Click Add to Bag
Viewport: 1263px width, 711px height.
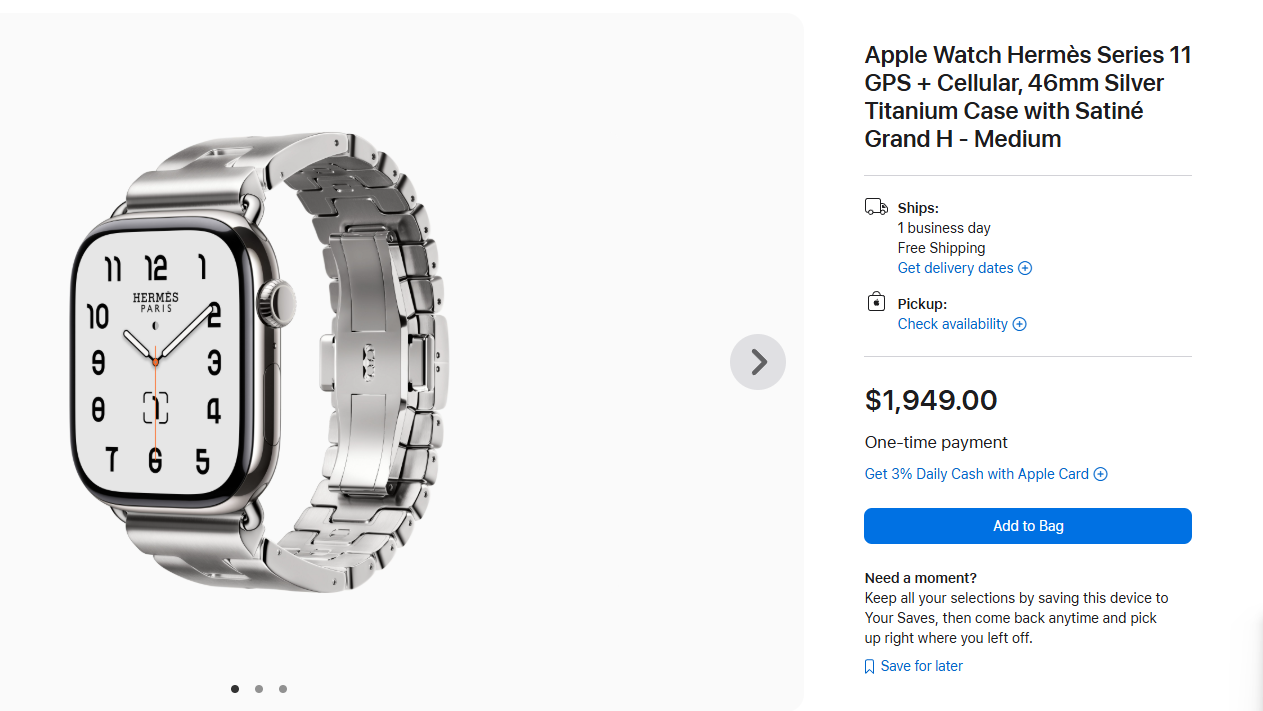tap(1027, 526)
